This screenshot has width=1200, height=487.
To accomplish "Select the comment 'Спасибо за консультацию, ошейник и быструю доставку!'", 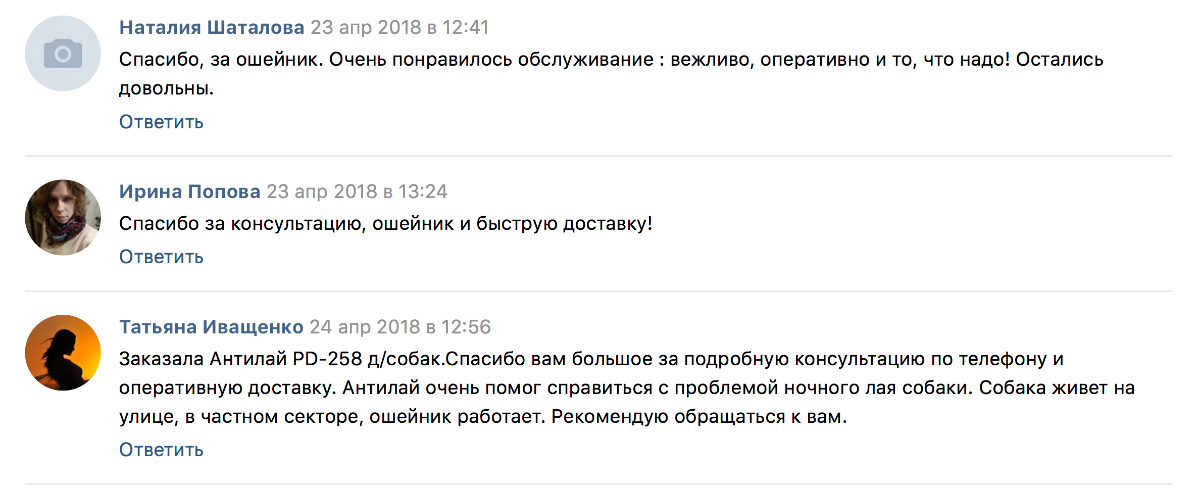I will click(385, 224).
